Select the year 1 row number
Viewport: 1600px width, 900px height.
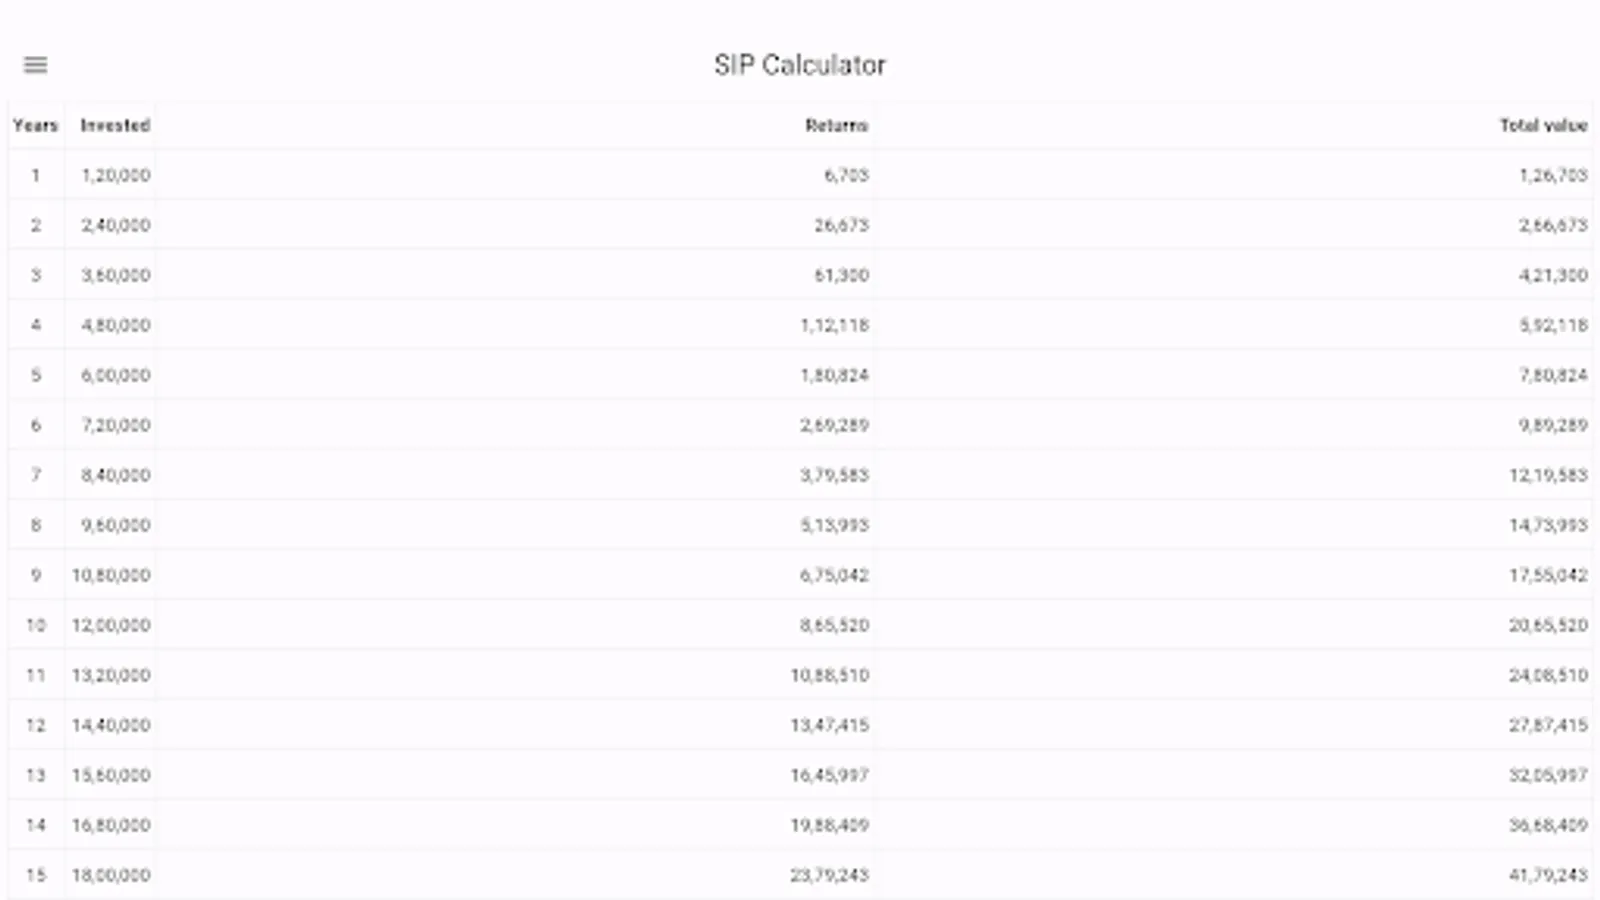point(35,175)
